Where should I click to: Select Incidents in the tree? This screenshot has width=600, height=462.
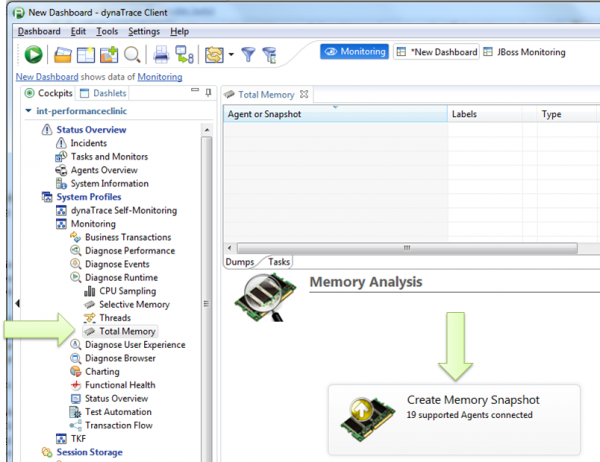click(x=88, y=143)
